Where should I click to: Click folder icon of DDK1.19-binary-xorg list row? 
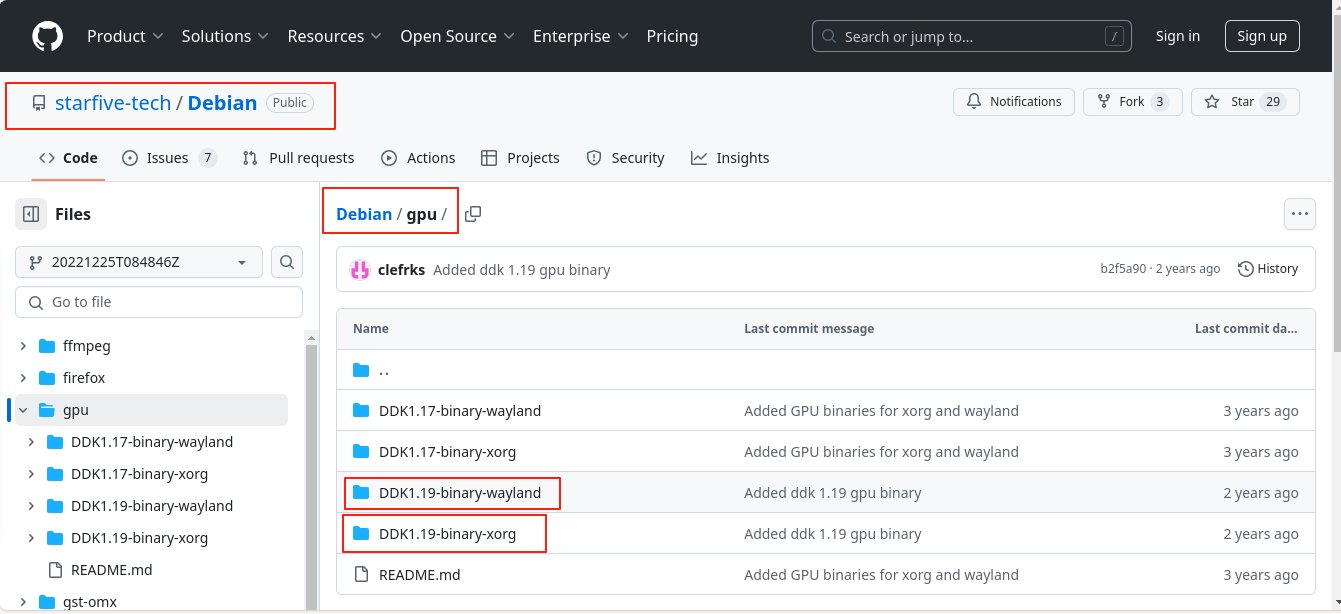(361, 534)
